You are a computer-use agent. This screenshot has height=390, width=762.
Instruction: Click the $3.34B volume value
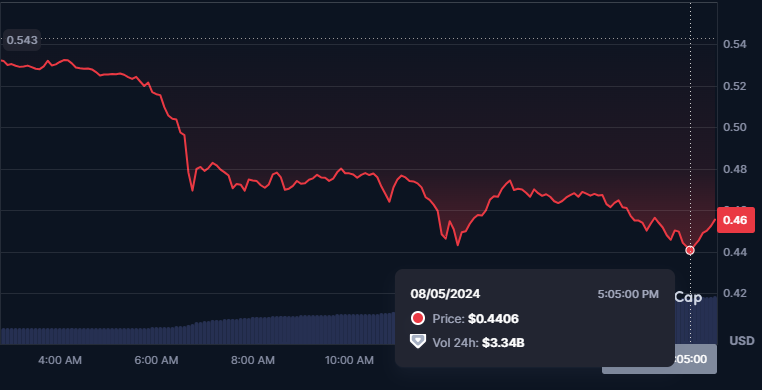(503, 343)
